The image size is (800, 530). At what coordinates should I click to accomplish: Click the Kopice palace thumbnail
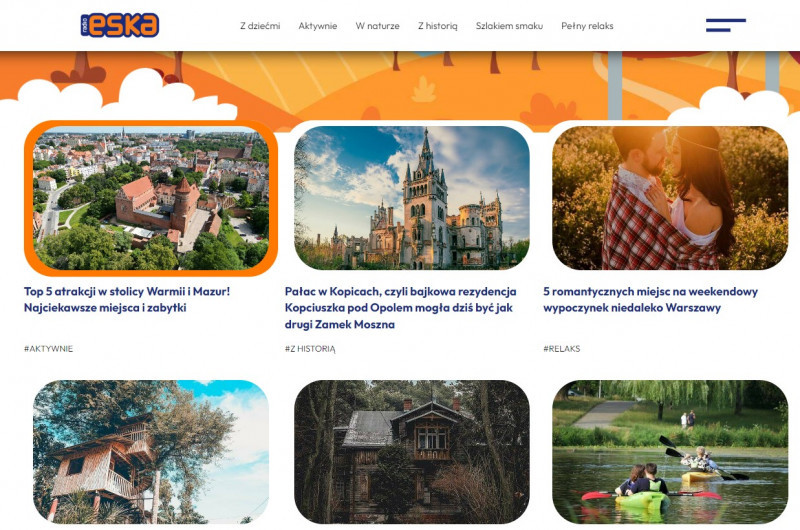pyautogui.click(x=412, y=198)
